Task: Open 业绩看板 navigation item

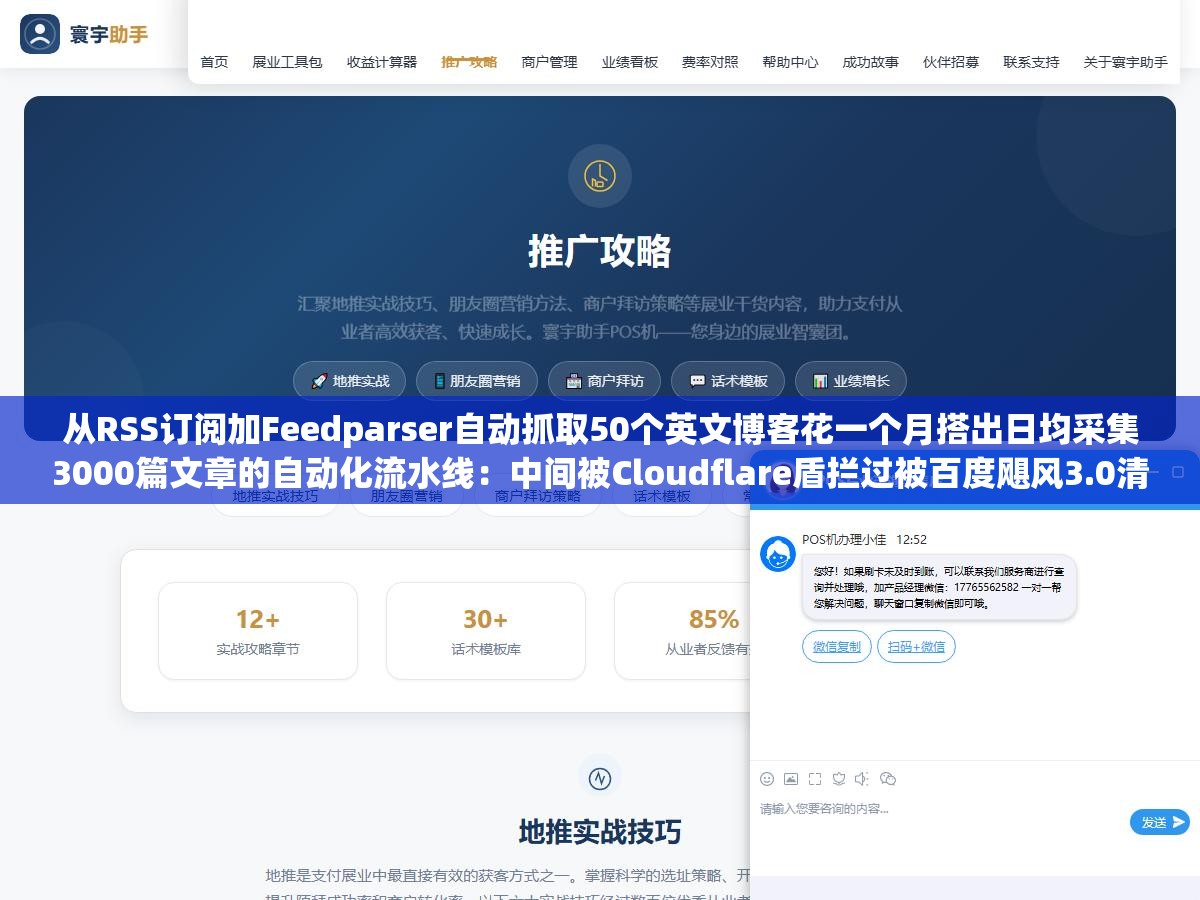Action: [630, 62]
